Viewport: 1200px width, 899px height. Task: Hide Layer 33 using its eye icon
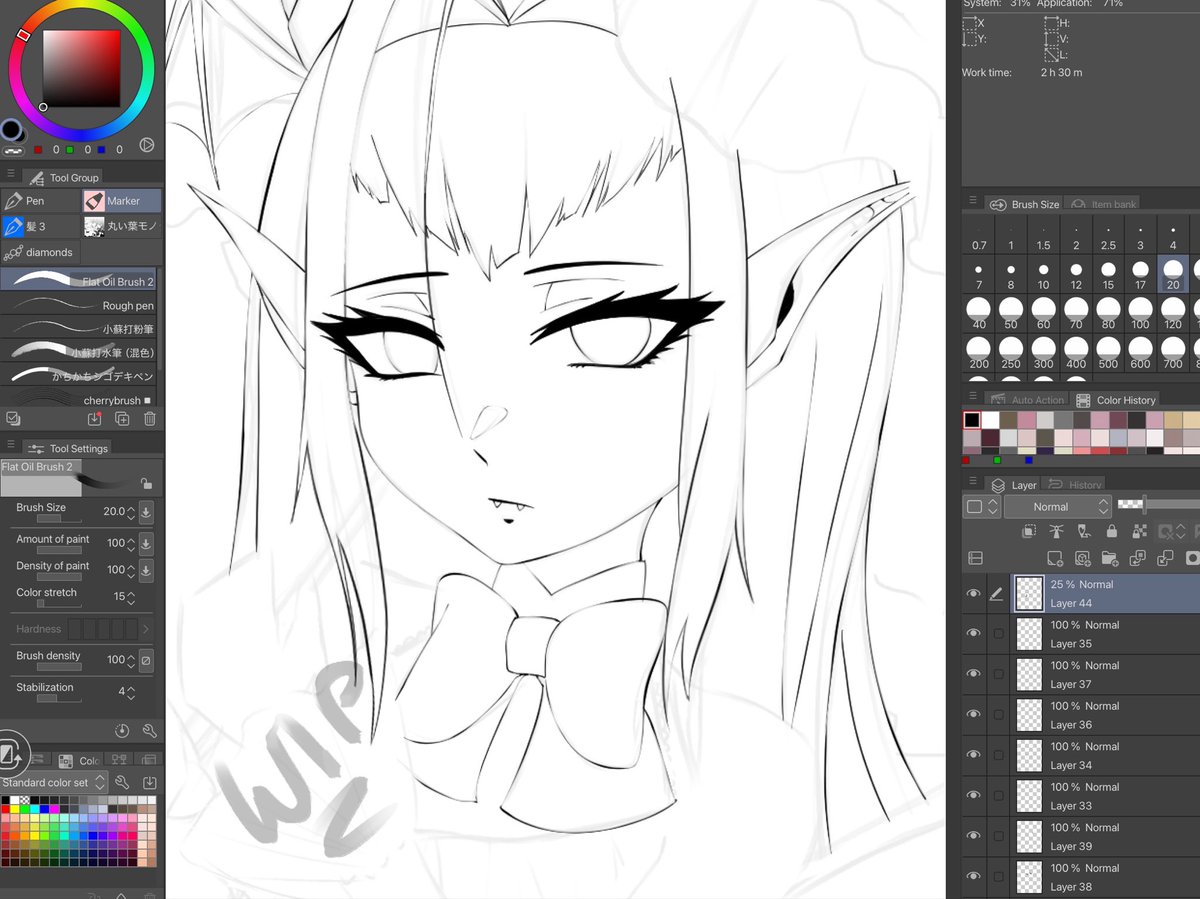click(x=973, y=796)
